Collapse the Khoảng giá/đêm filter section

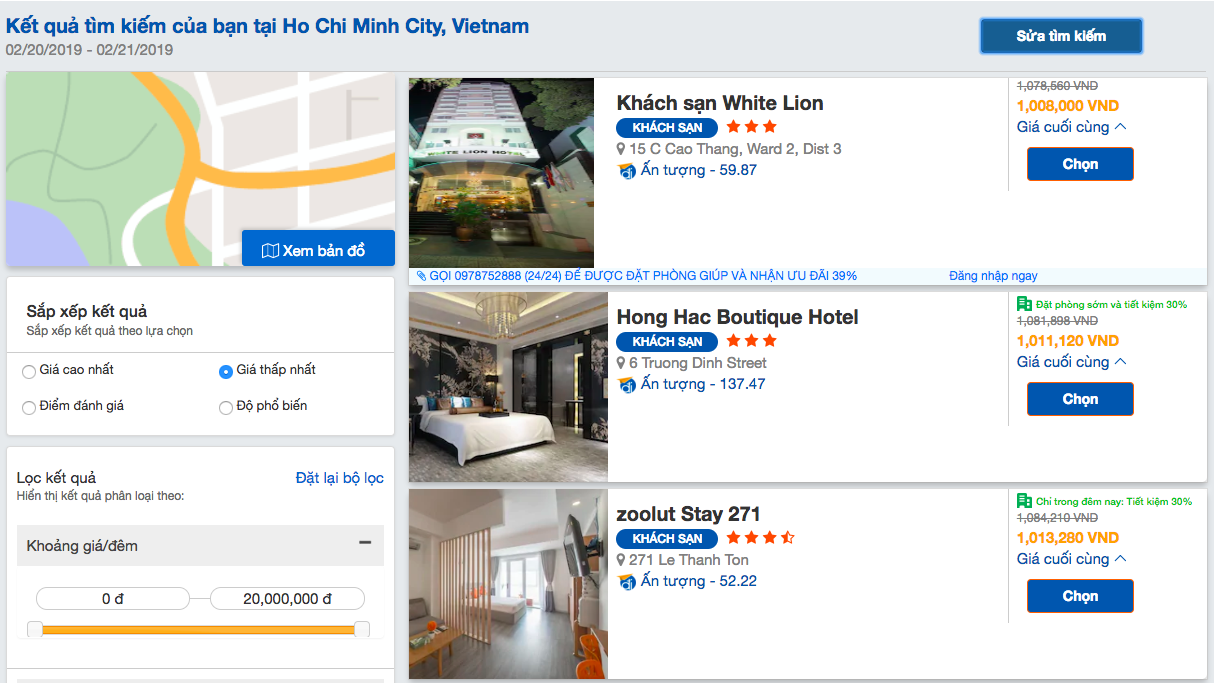point(365,543)
